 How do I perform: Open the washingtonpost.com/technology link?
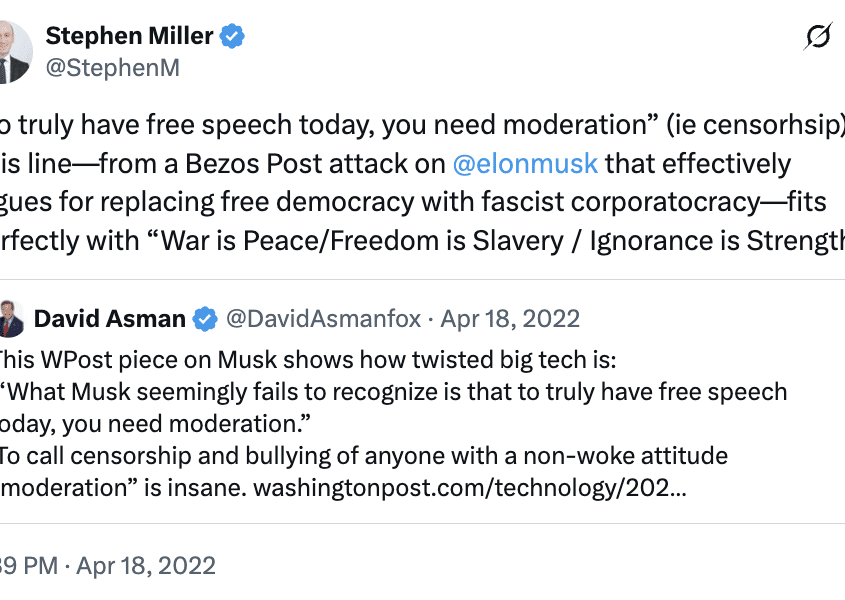[x=470, y=490]
